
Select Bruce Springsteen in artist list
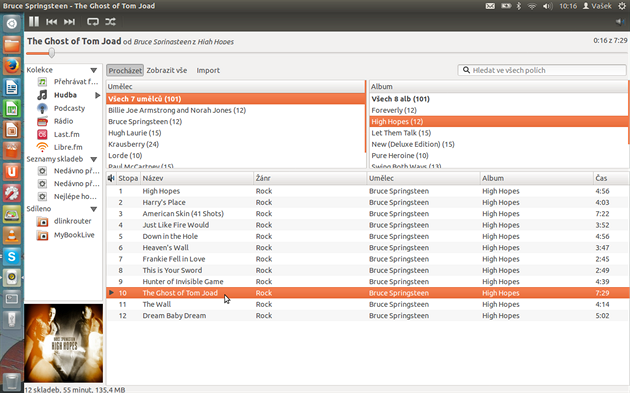point(235,121)
